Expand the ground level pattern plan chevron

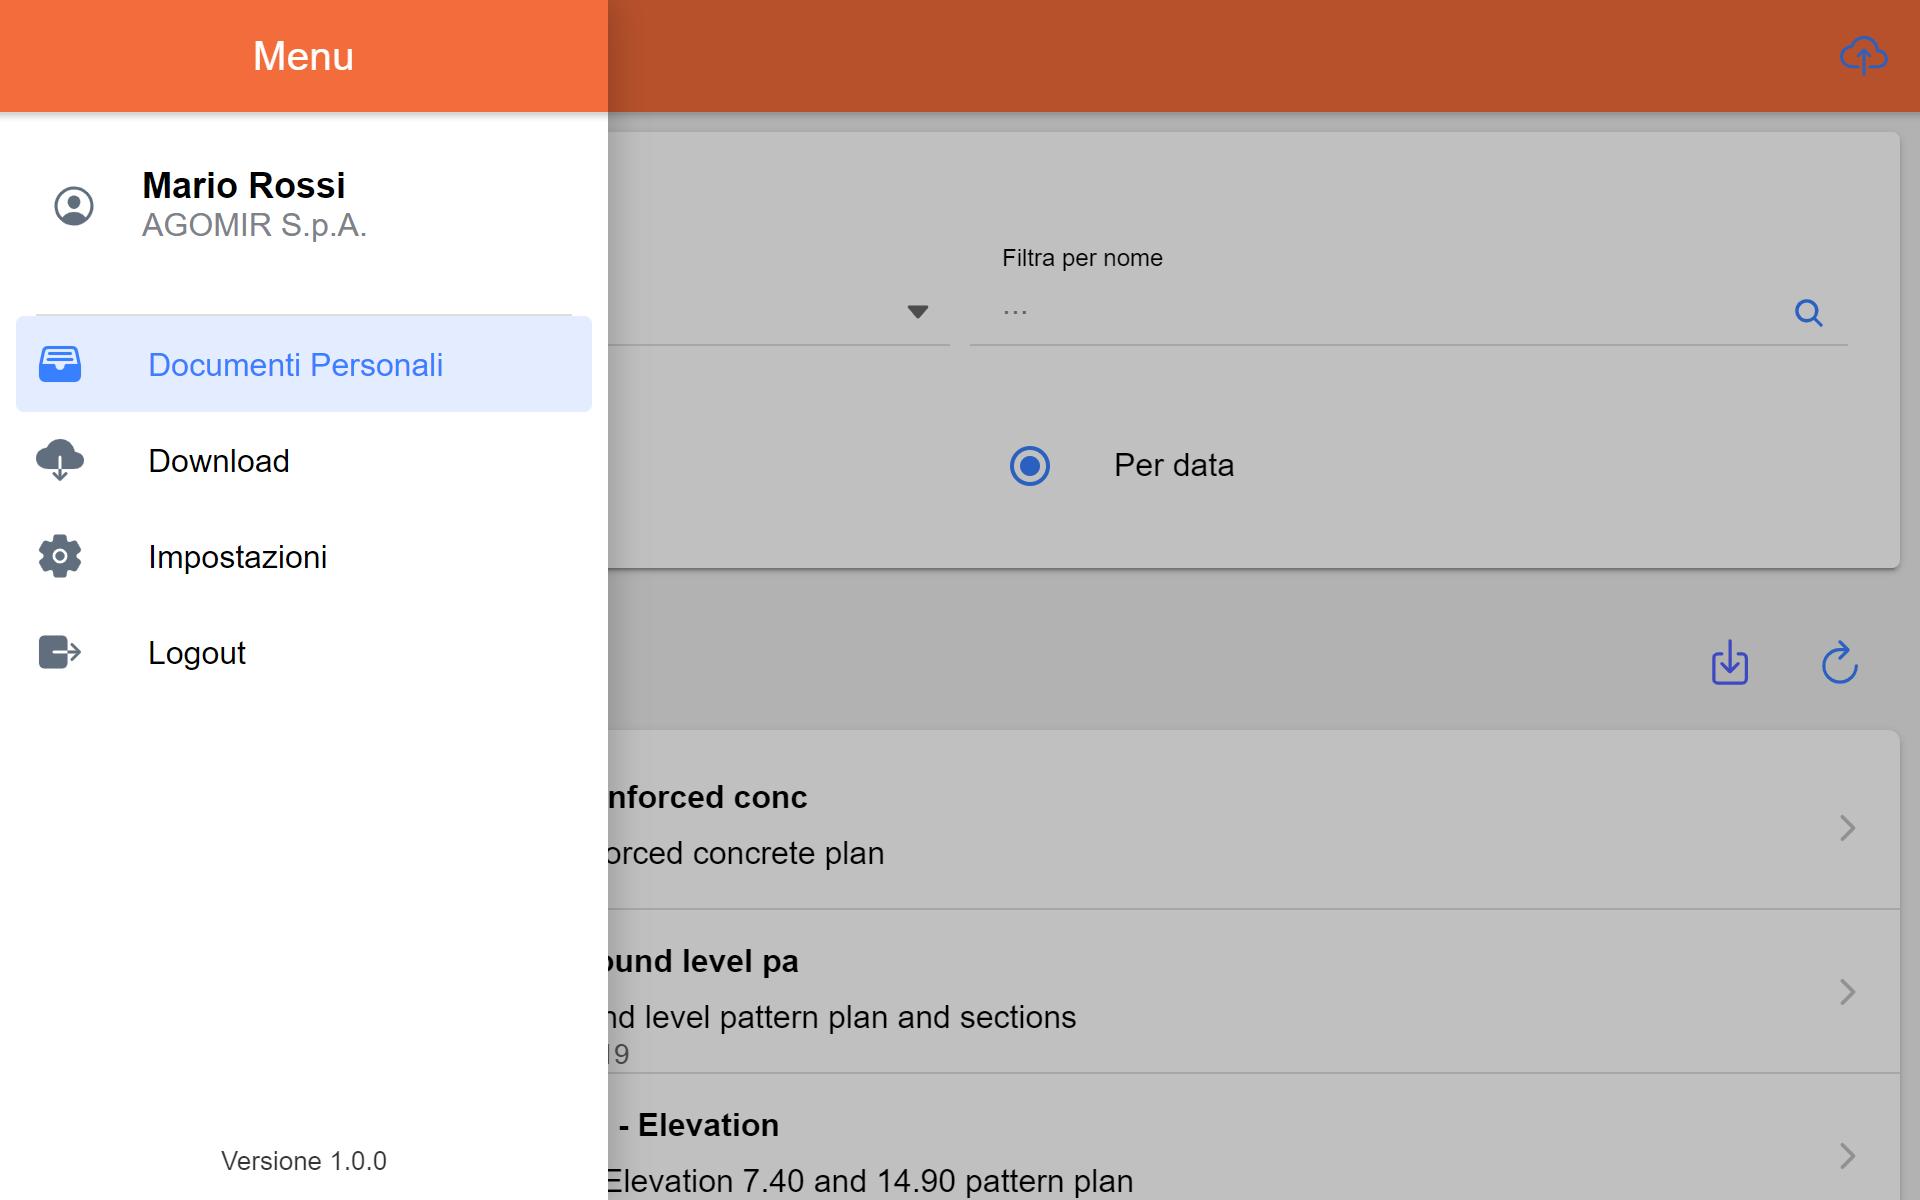pos(1847,992)
